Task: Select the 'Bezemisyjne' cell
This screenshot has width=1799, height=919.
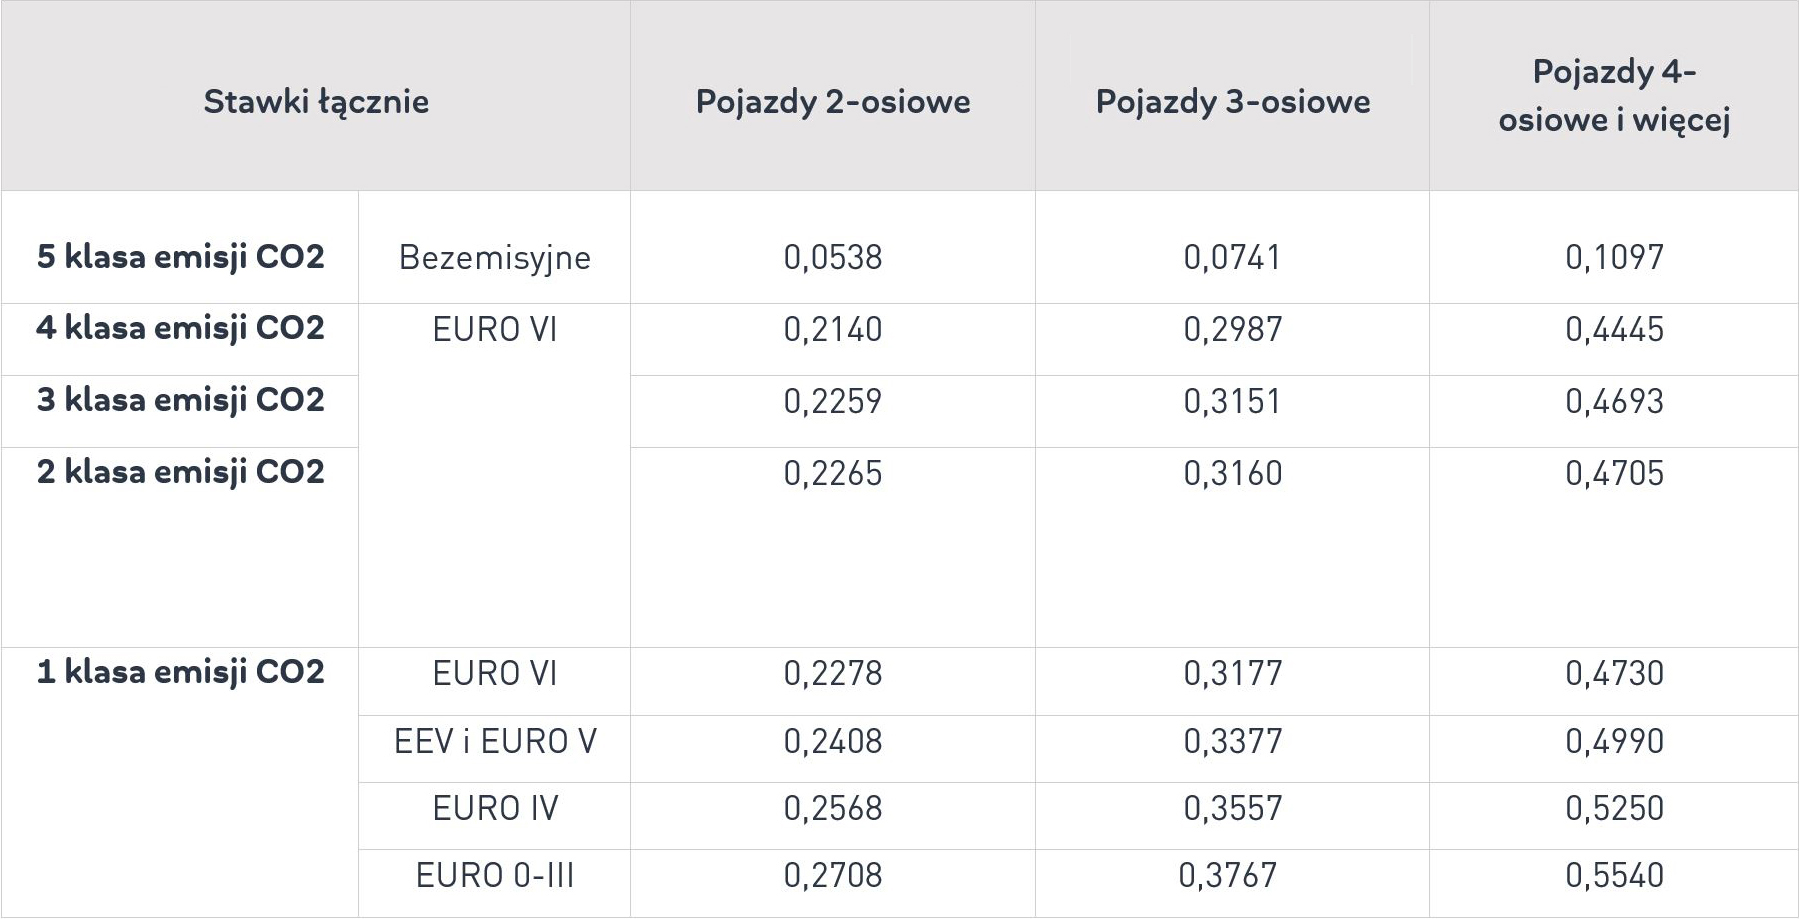Action: pyautogui.click(x=495, y=258)
